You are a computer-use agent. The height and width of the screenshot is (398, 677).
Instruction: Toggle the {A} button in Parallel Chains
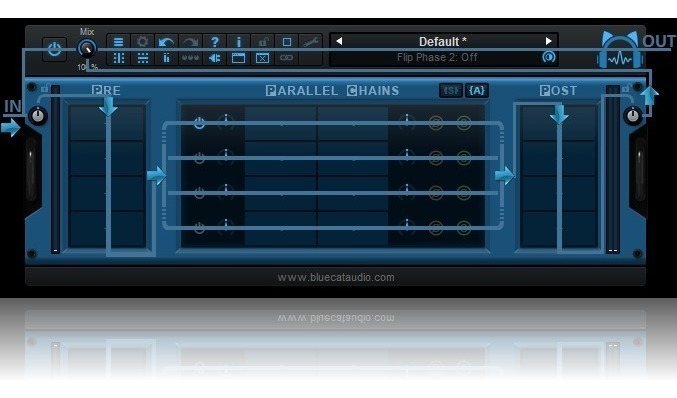[x=477, y=91]
